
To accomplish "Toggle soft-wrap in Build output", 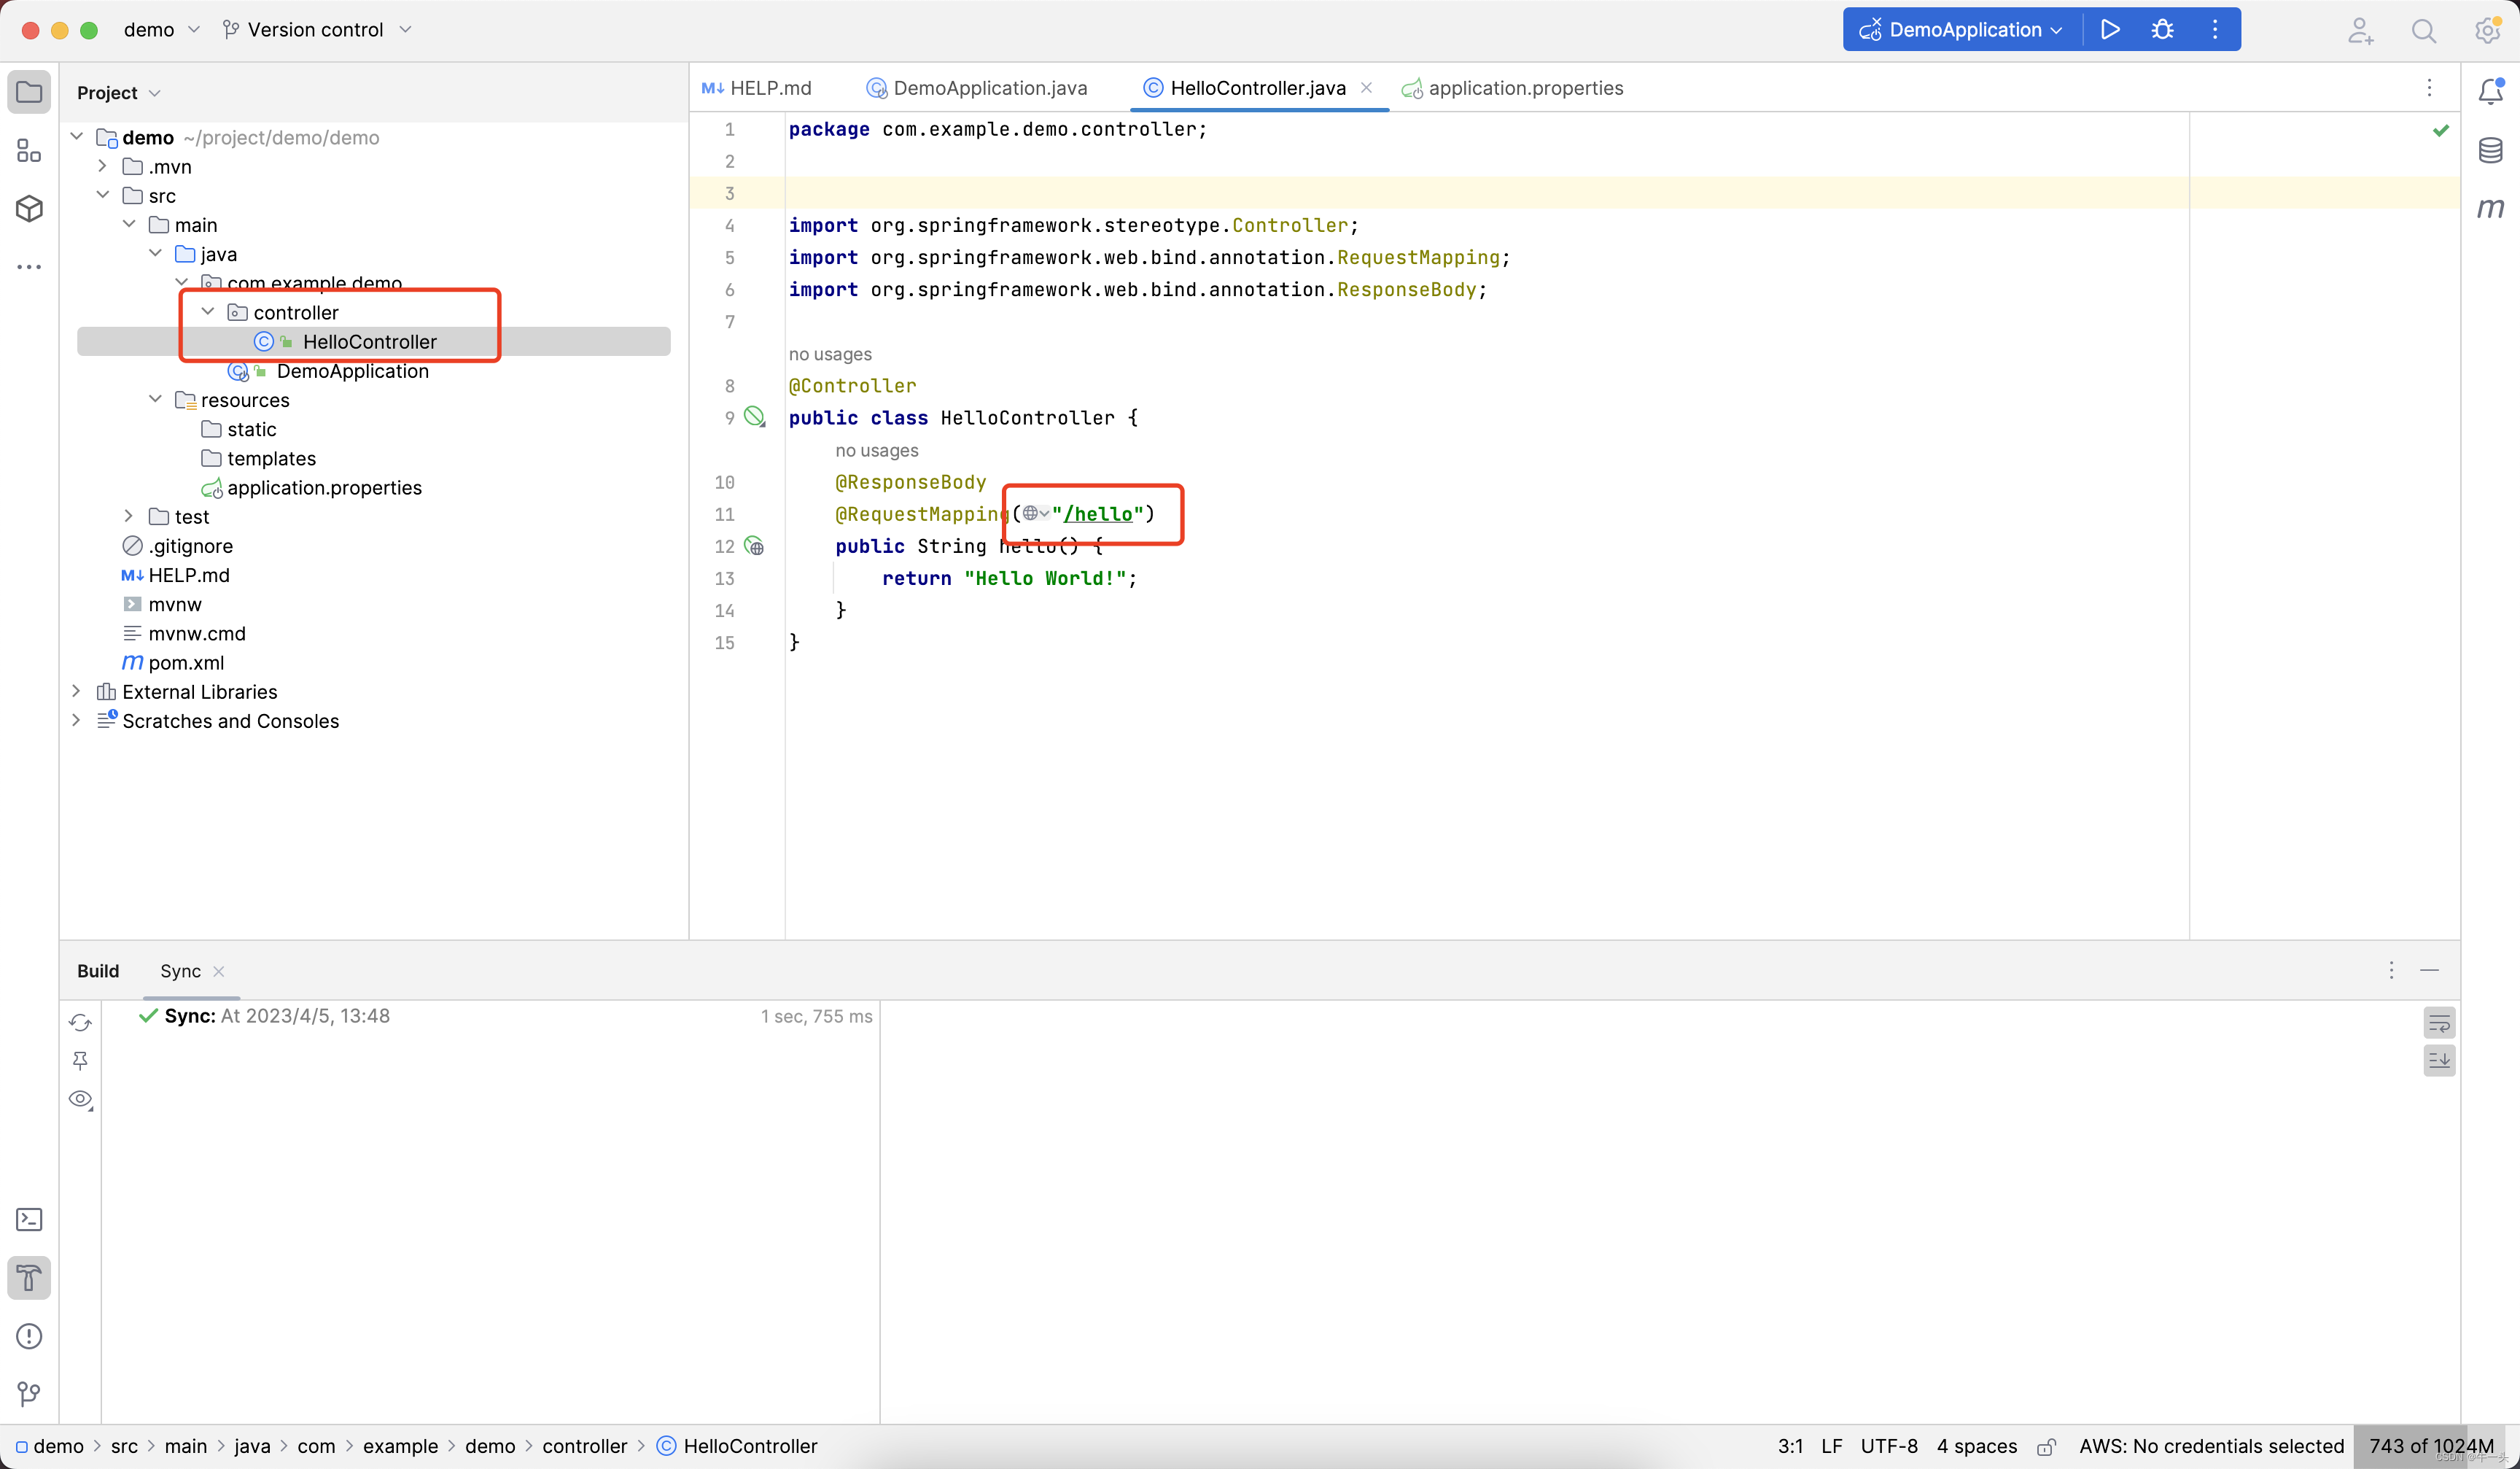I will point(2439,1023).
